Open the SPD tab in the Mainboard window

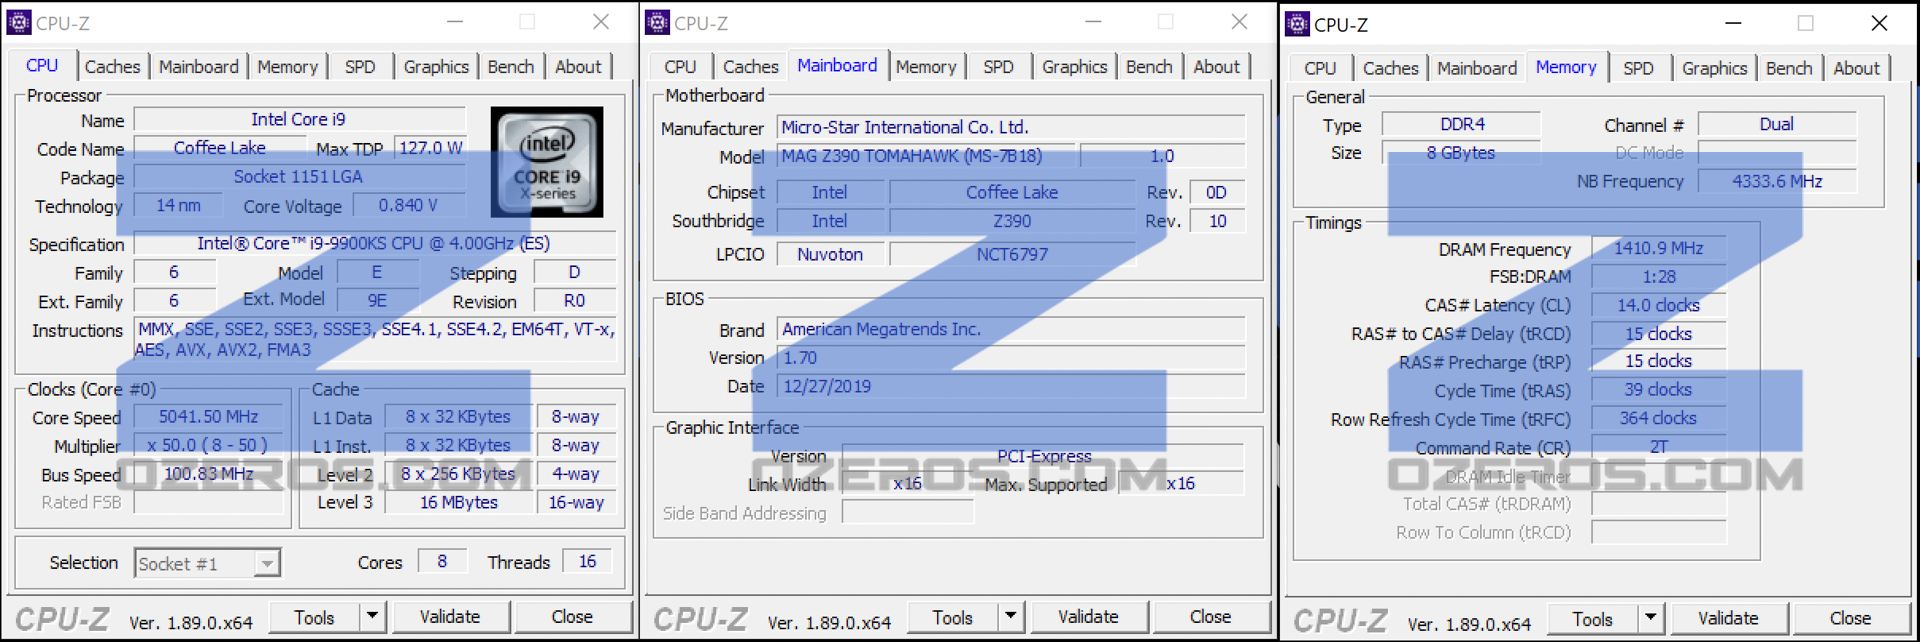998,67
